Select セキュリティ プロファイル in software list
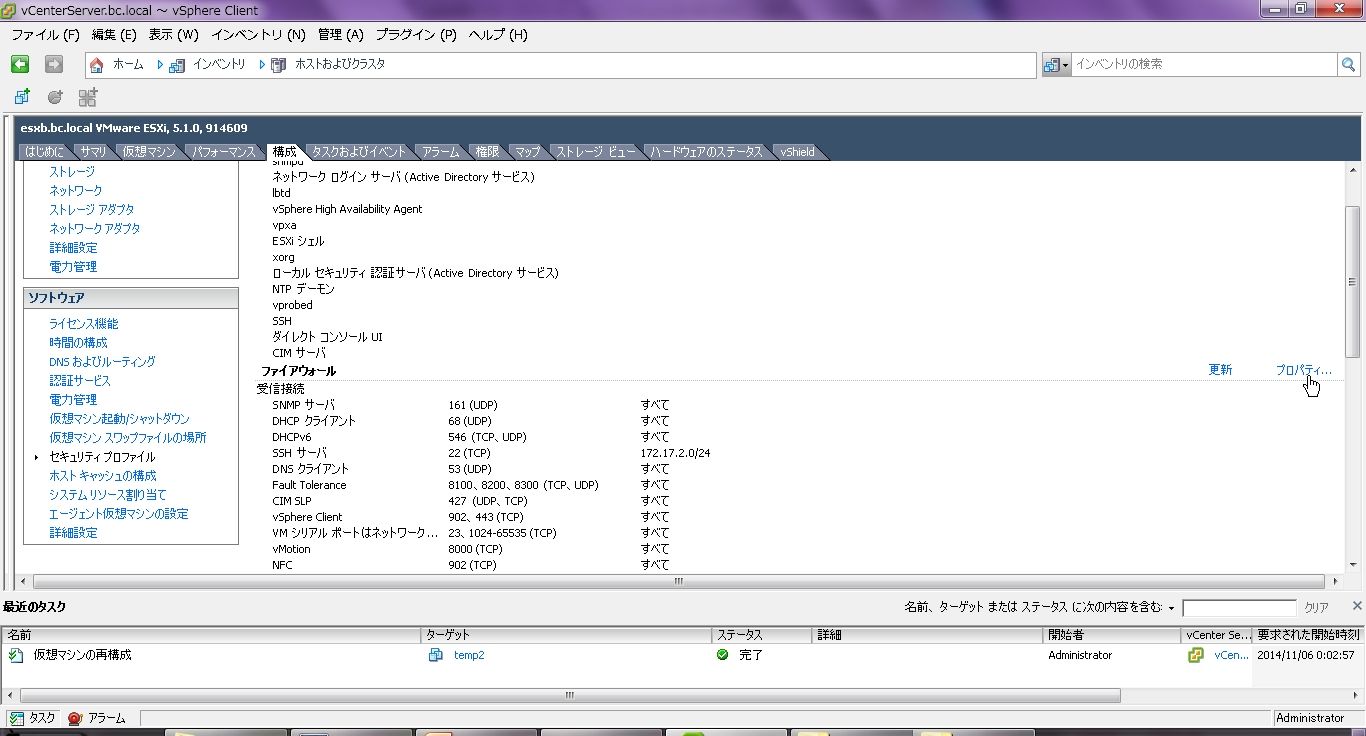Viewport: 1366px width, 736px height. [102, 457]
